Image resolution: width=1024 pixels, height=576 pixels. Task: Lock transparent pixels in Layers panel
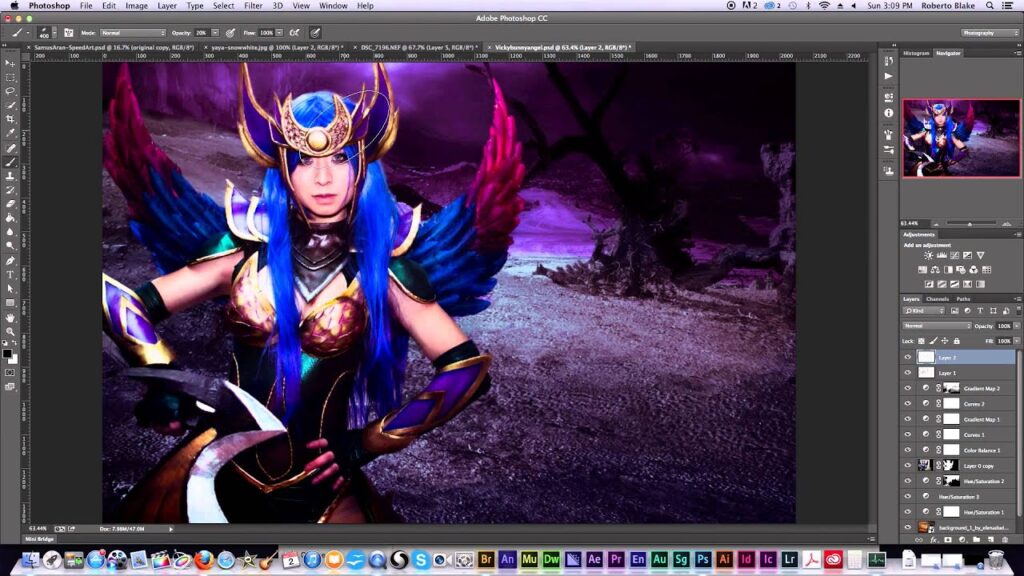(921, 341)
